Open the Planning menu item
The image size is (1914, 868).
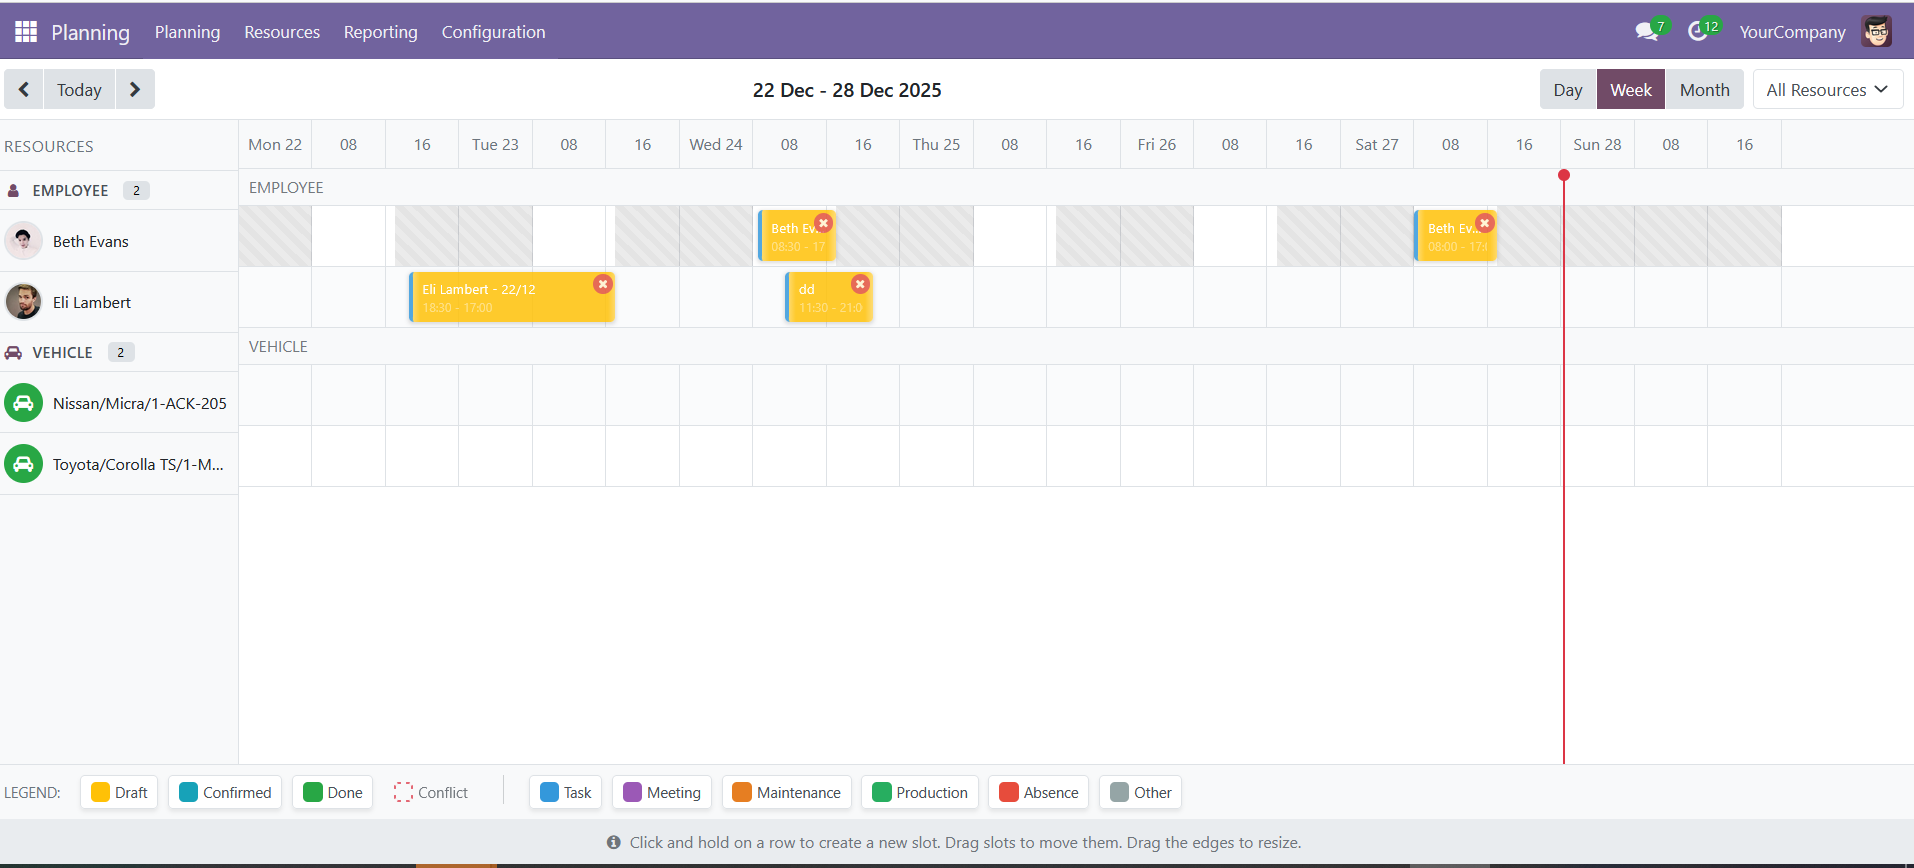pyautogui.click(x=187, y=32)
